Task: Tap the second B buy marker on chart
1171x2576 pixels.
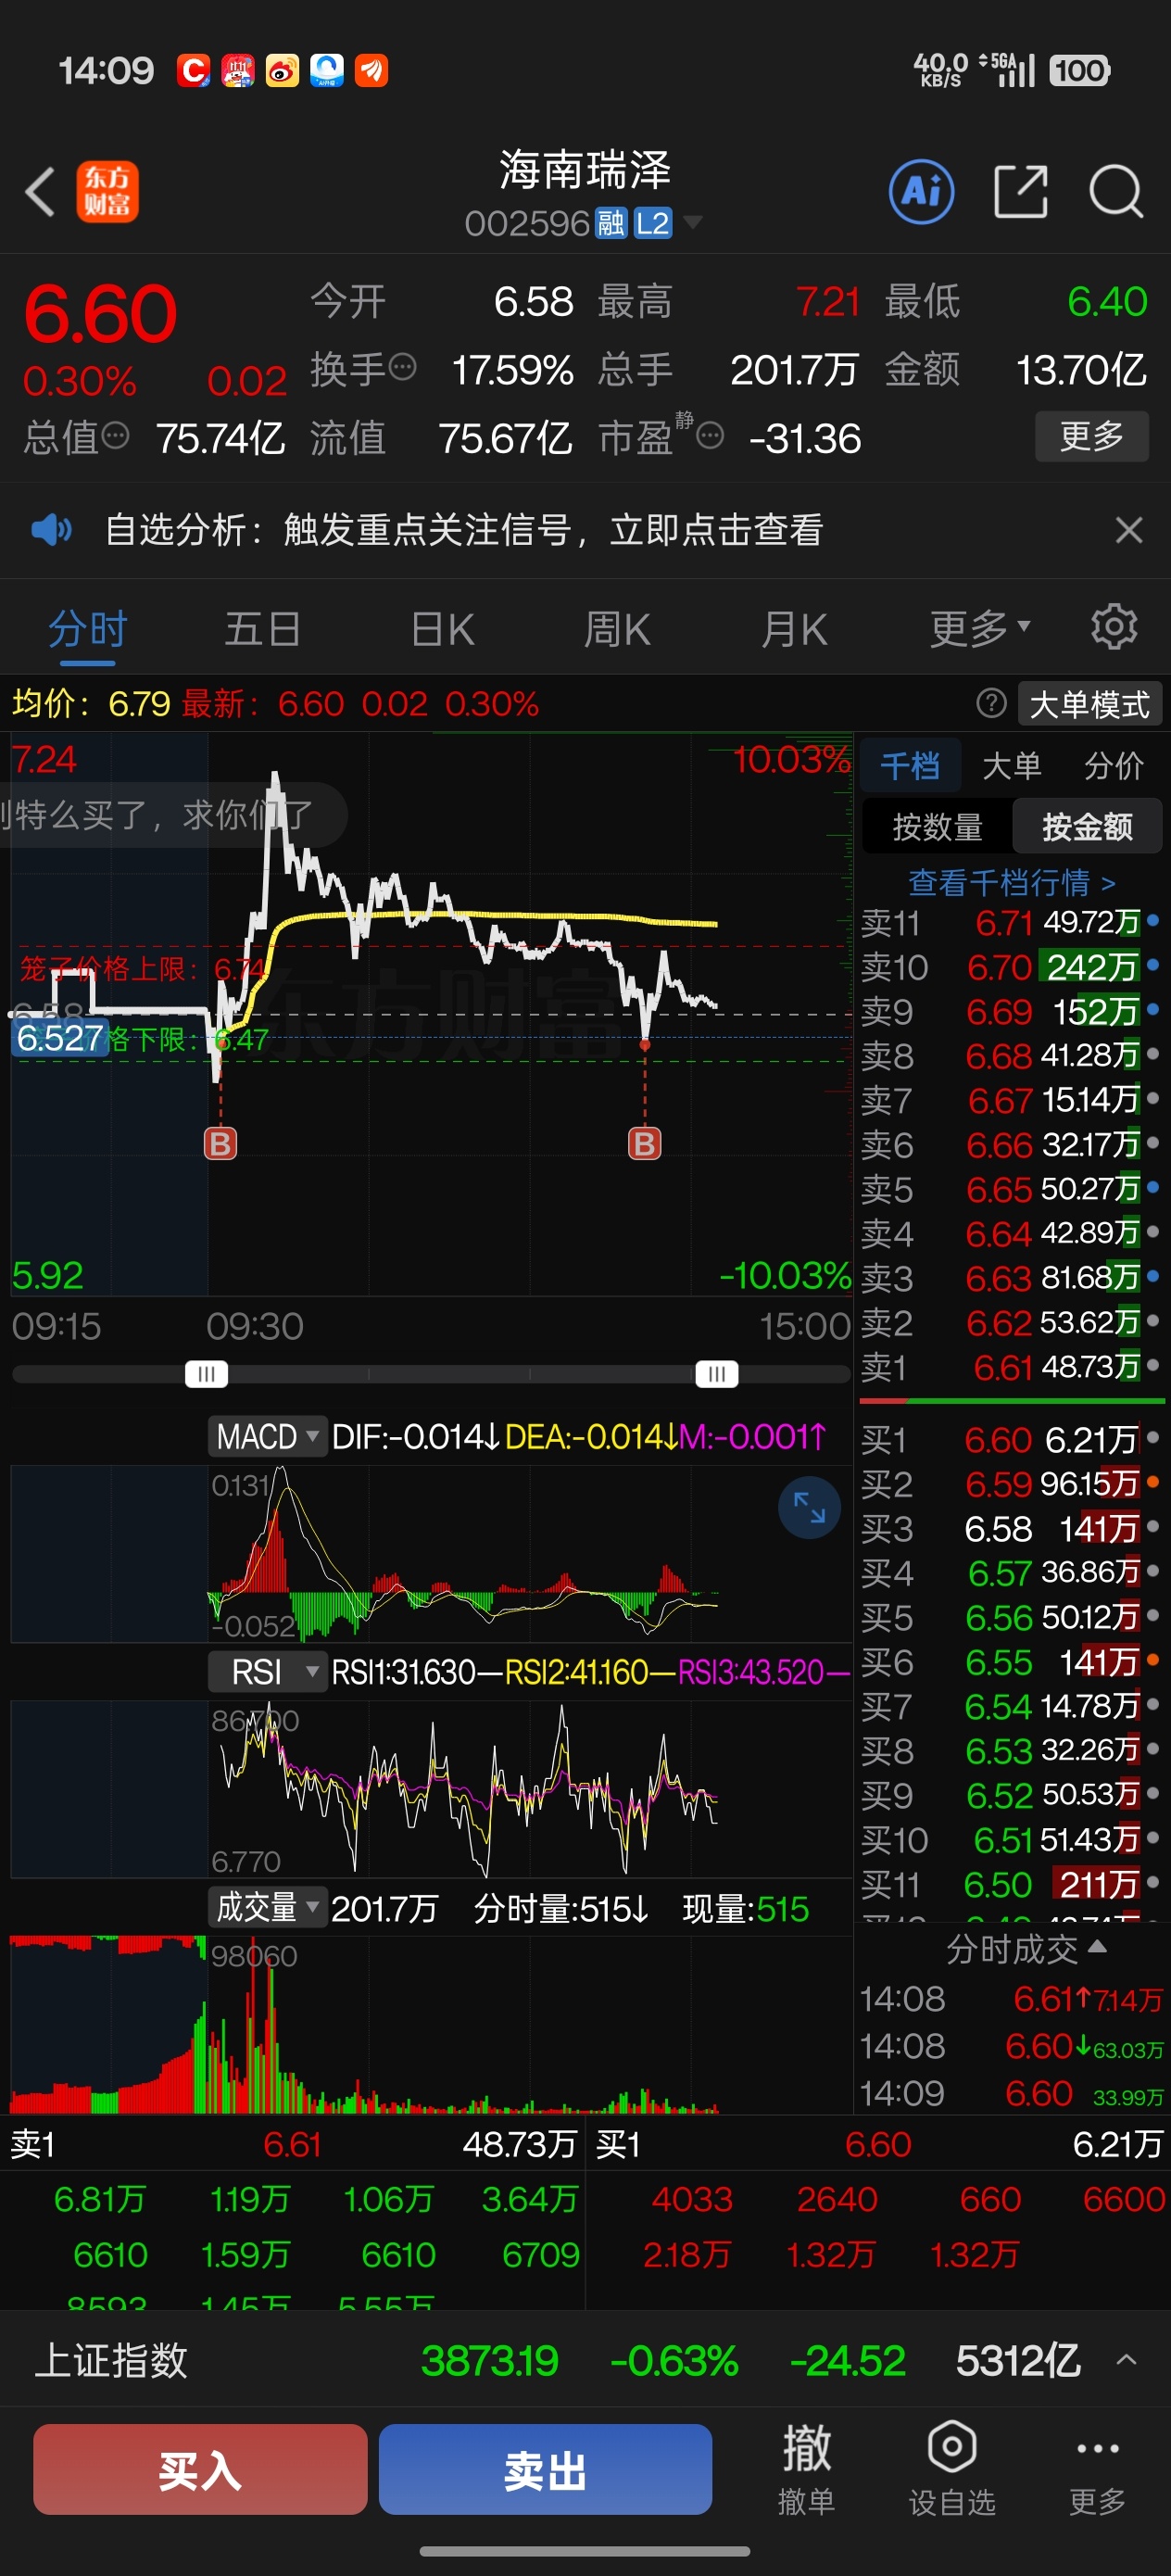Action: point(644,1143)
